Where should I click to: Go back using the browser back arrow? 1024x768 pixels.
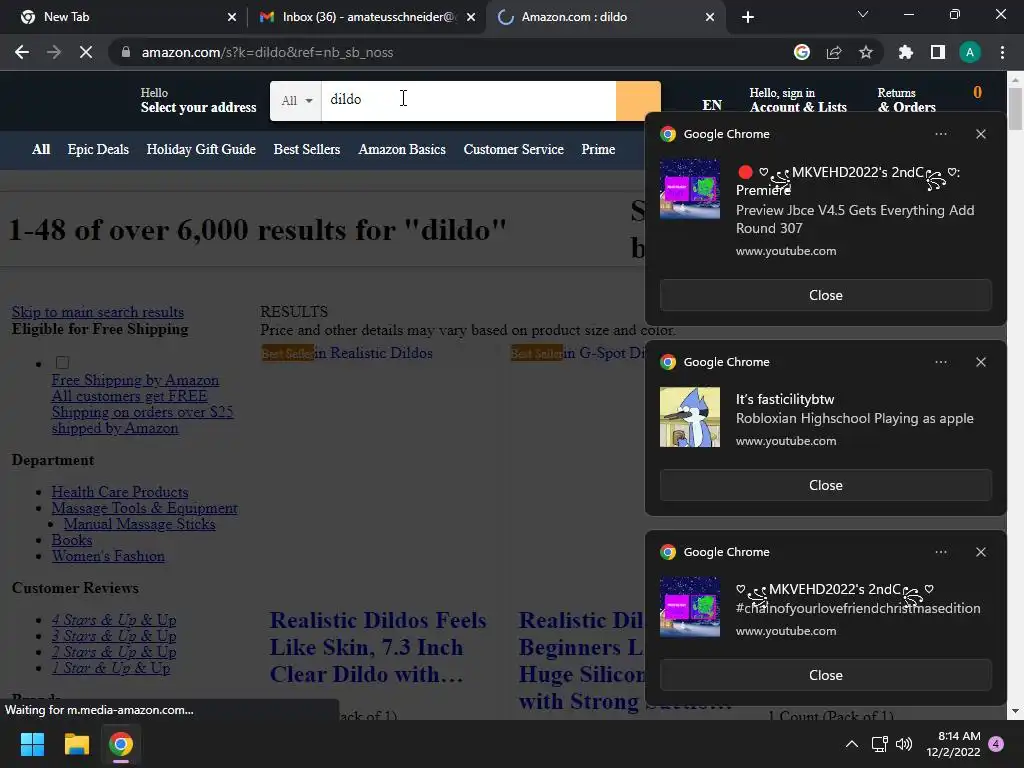22,52
